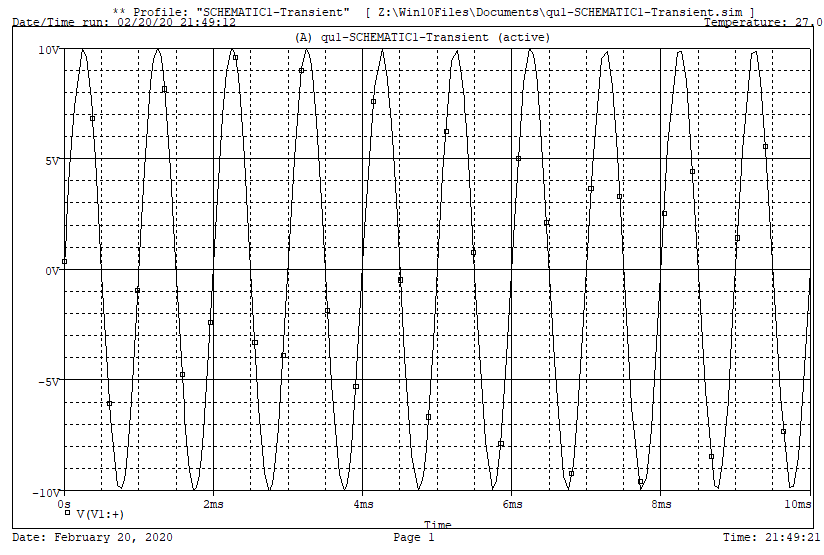Screen dimensions: 824x555
Task: Click the 10V y-axis label
Action: (x=48, y=50)
